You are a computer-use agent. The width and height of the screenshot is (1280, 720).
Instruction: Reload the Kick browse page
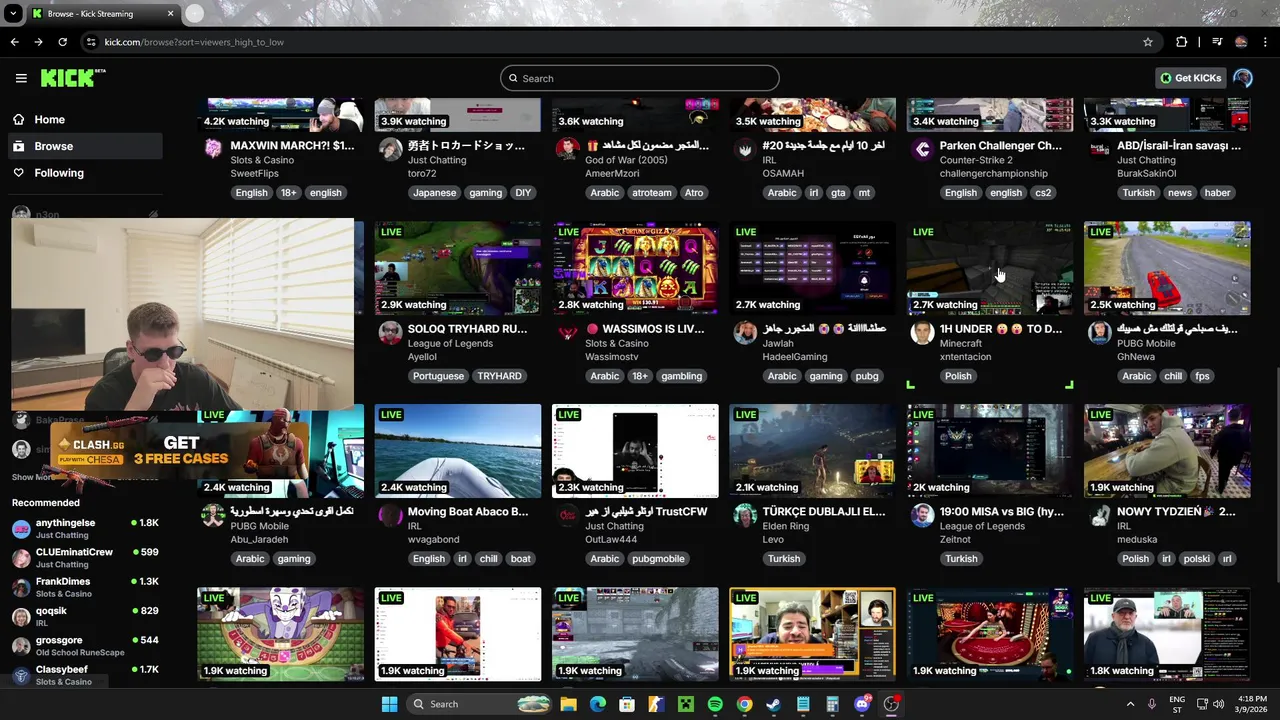[62, 42]
